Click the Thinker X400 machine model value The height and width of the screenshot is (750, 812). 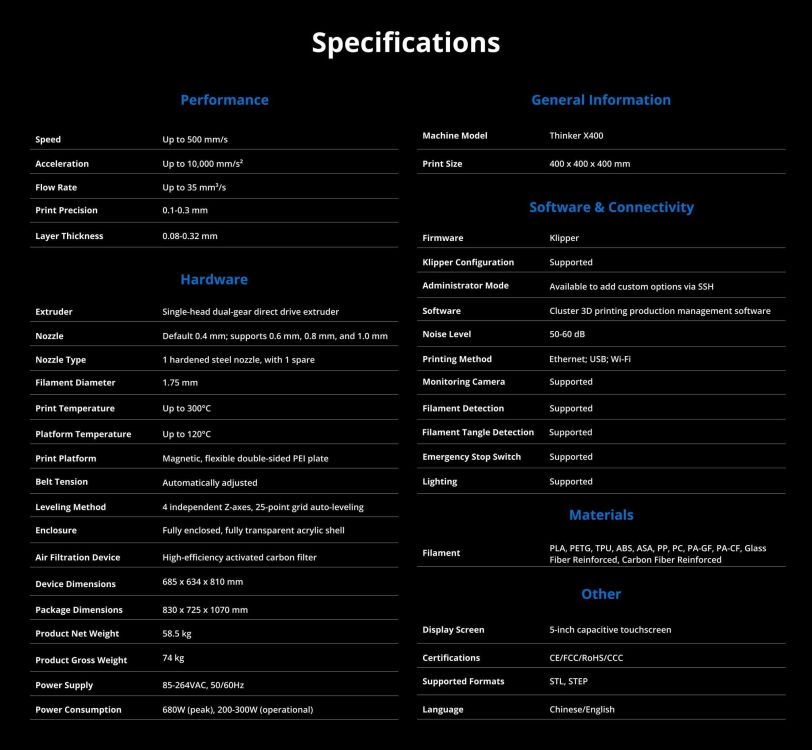pos(576,136)
